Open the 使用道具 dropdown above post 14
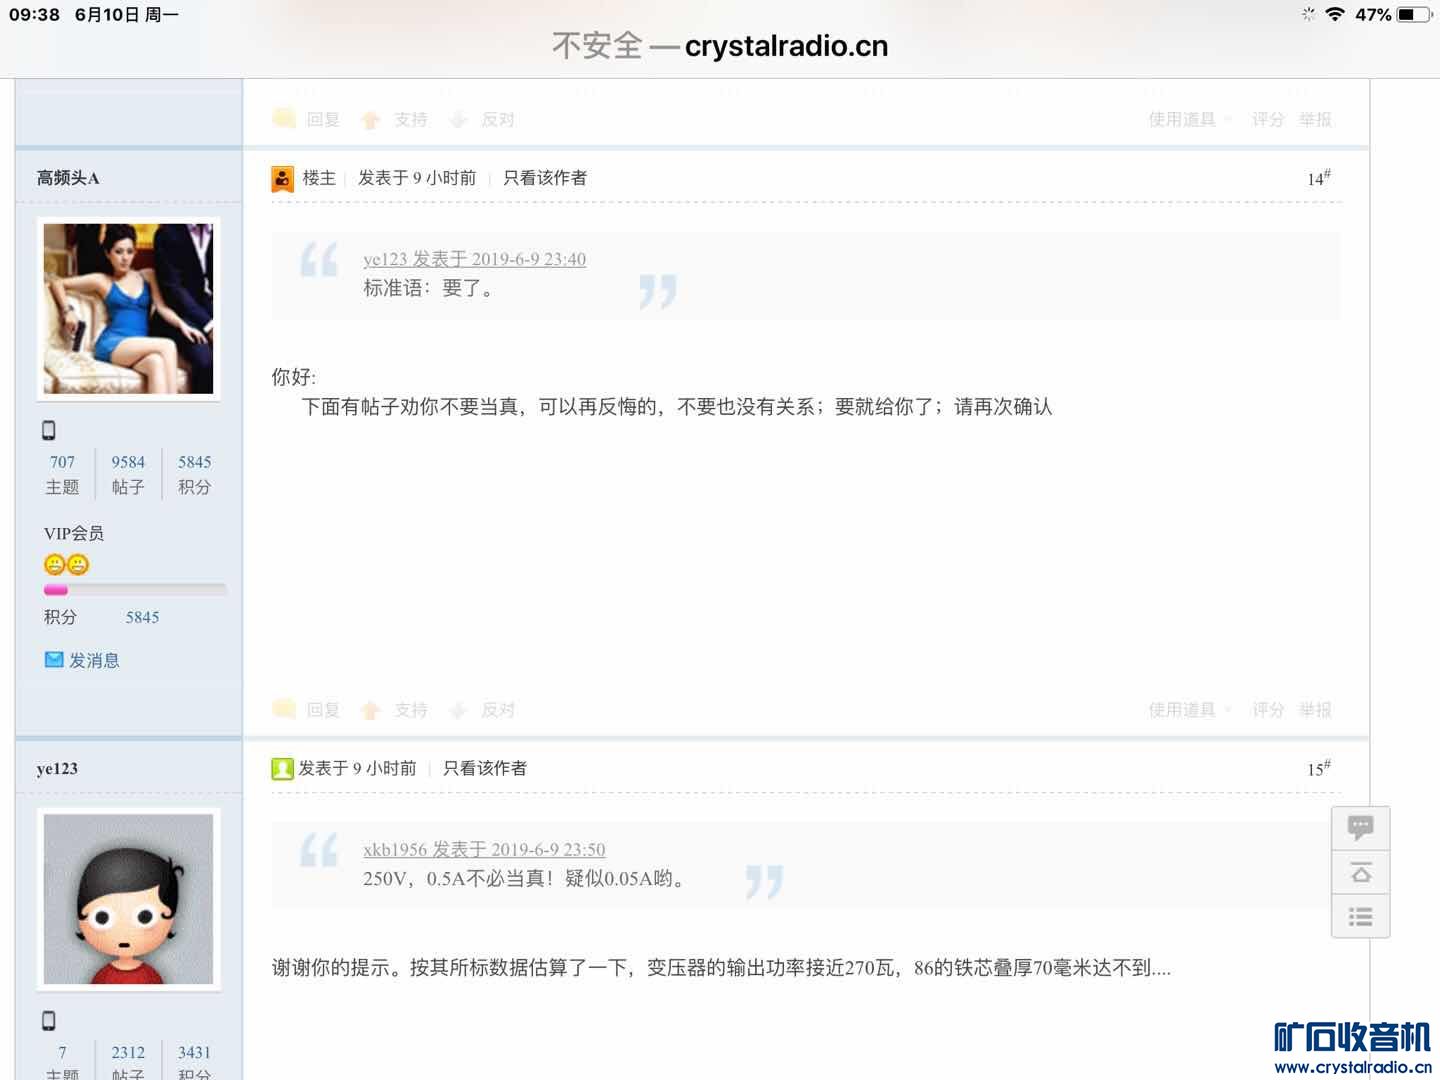Viewport: 1440px width, 1080px height. pos(1190,120)
